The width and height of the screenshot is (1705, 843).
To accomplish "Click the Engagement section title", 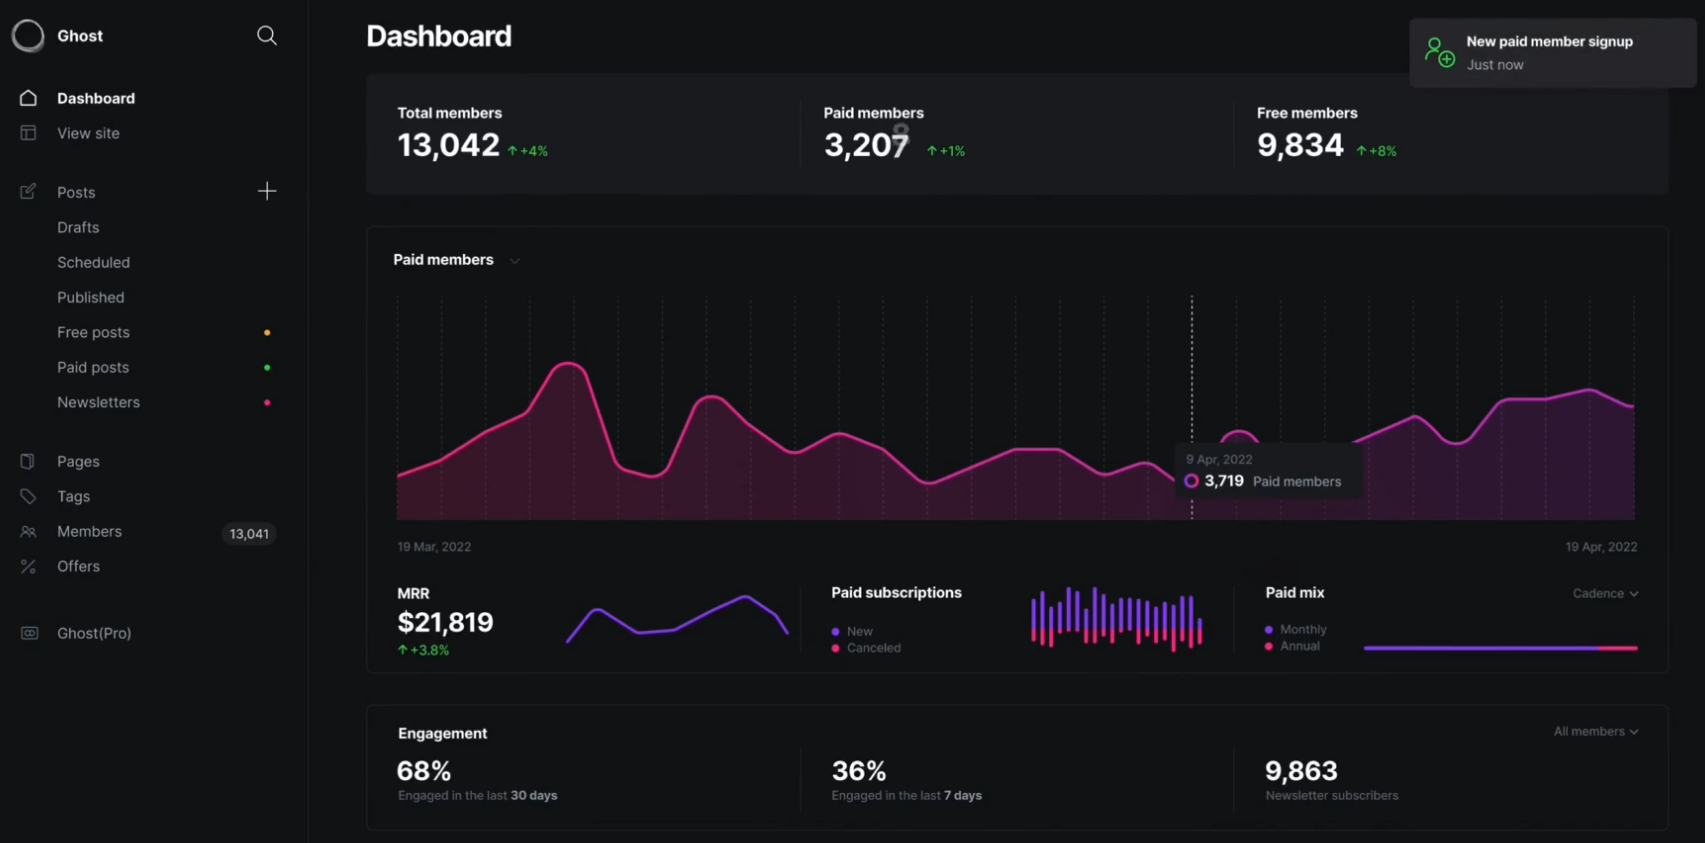I will [442, 733].
